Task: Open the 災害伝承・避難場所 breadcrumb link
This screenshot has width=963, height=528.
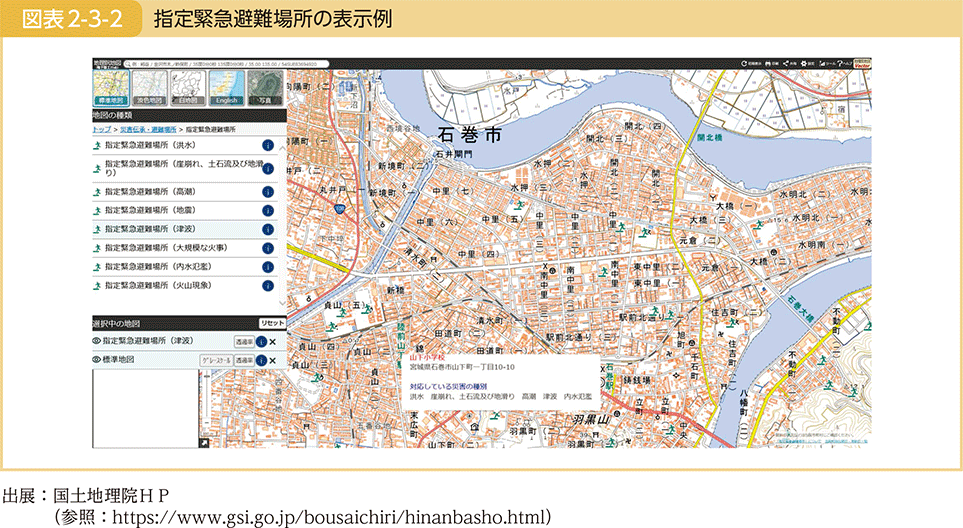Action: tap(148, 130)
